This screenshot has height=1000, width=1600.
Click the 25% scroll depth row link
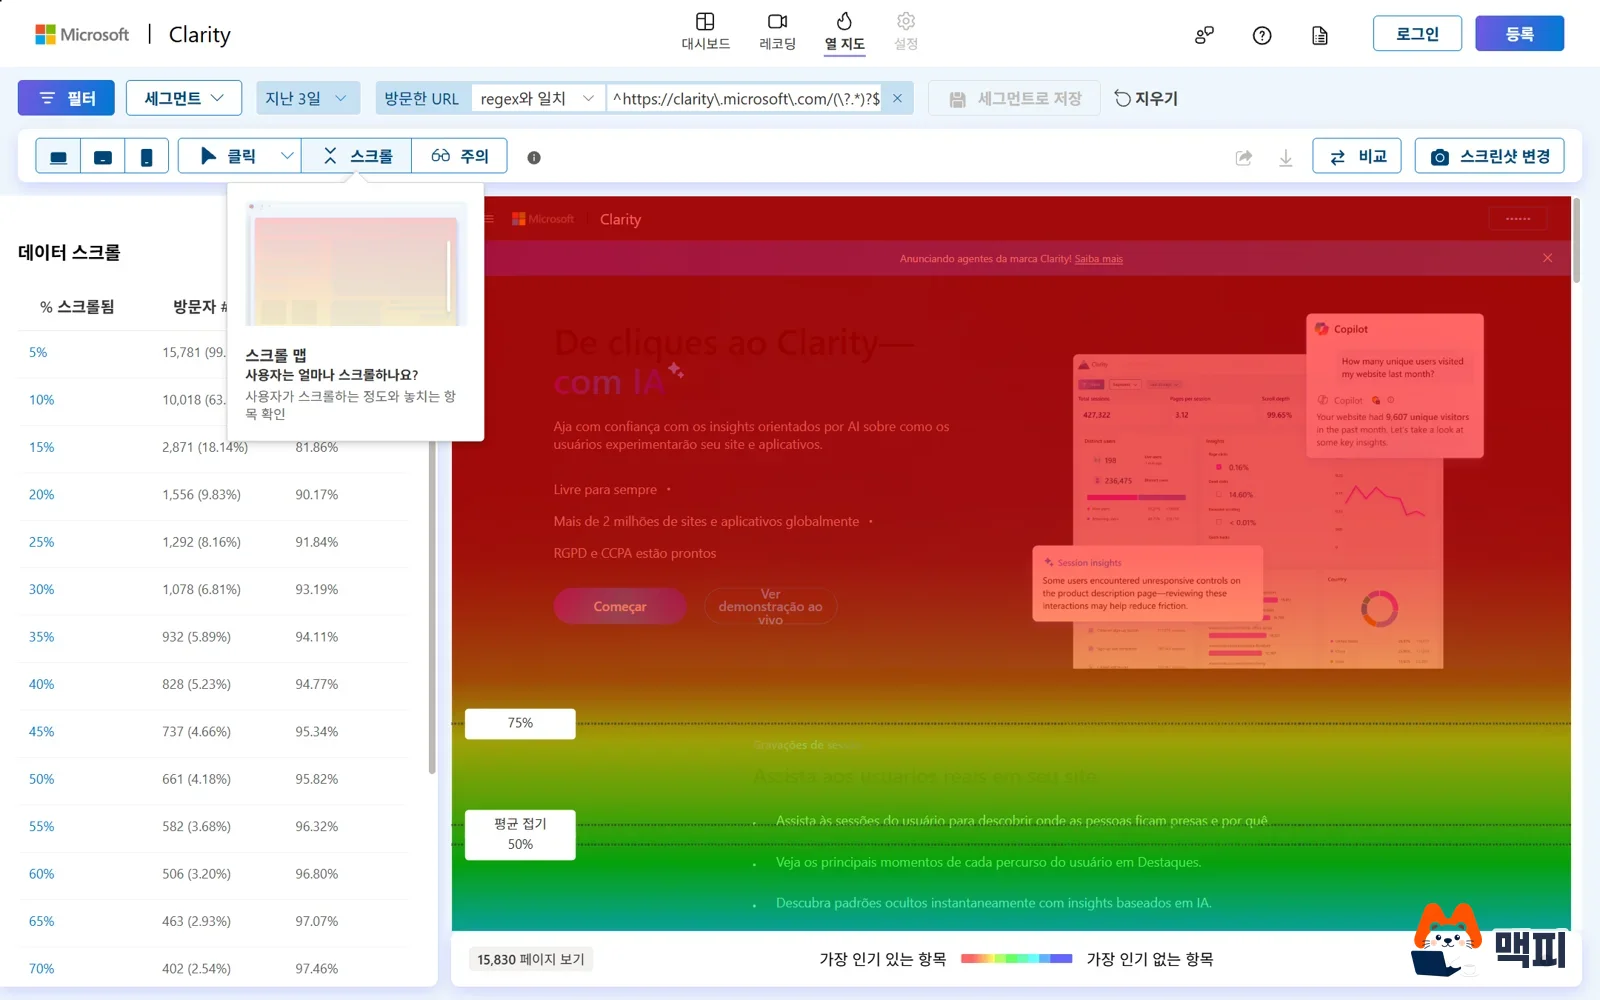click(x=42, y=542)
